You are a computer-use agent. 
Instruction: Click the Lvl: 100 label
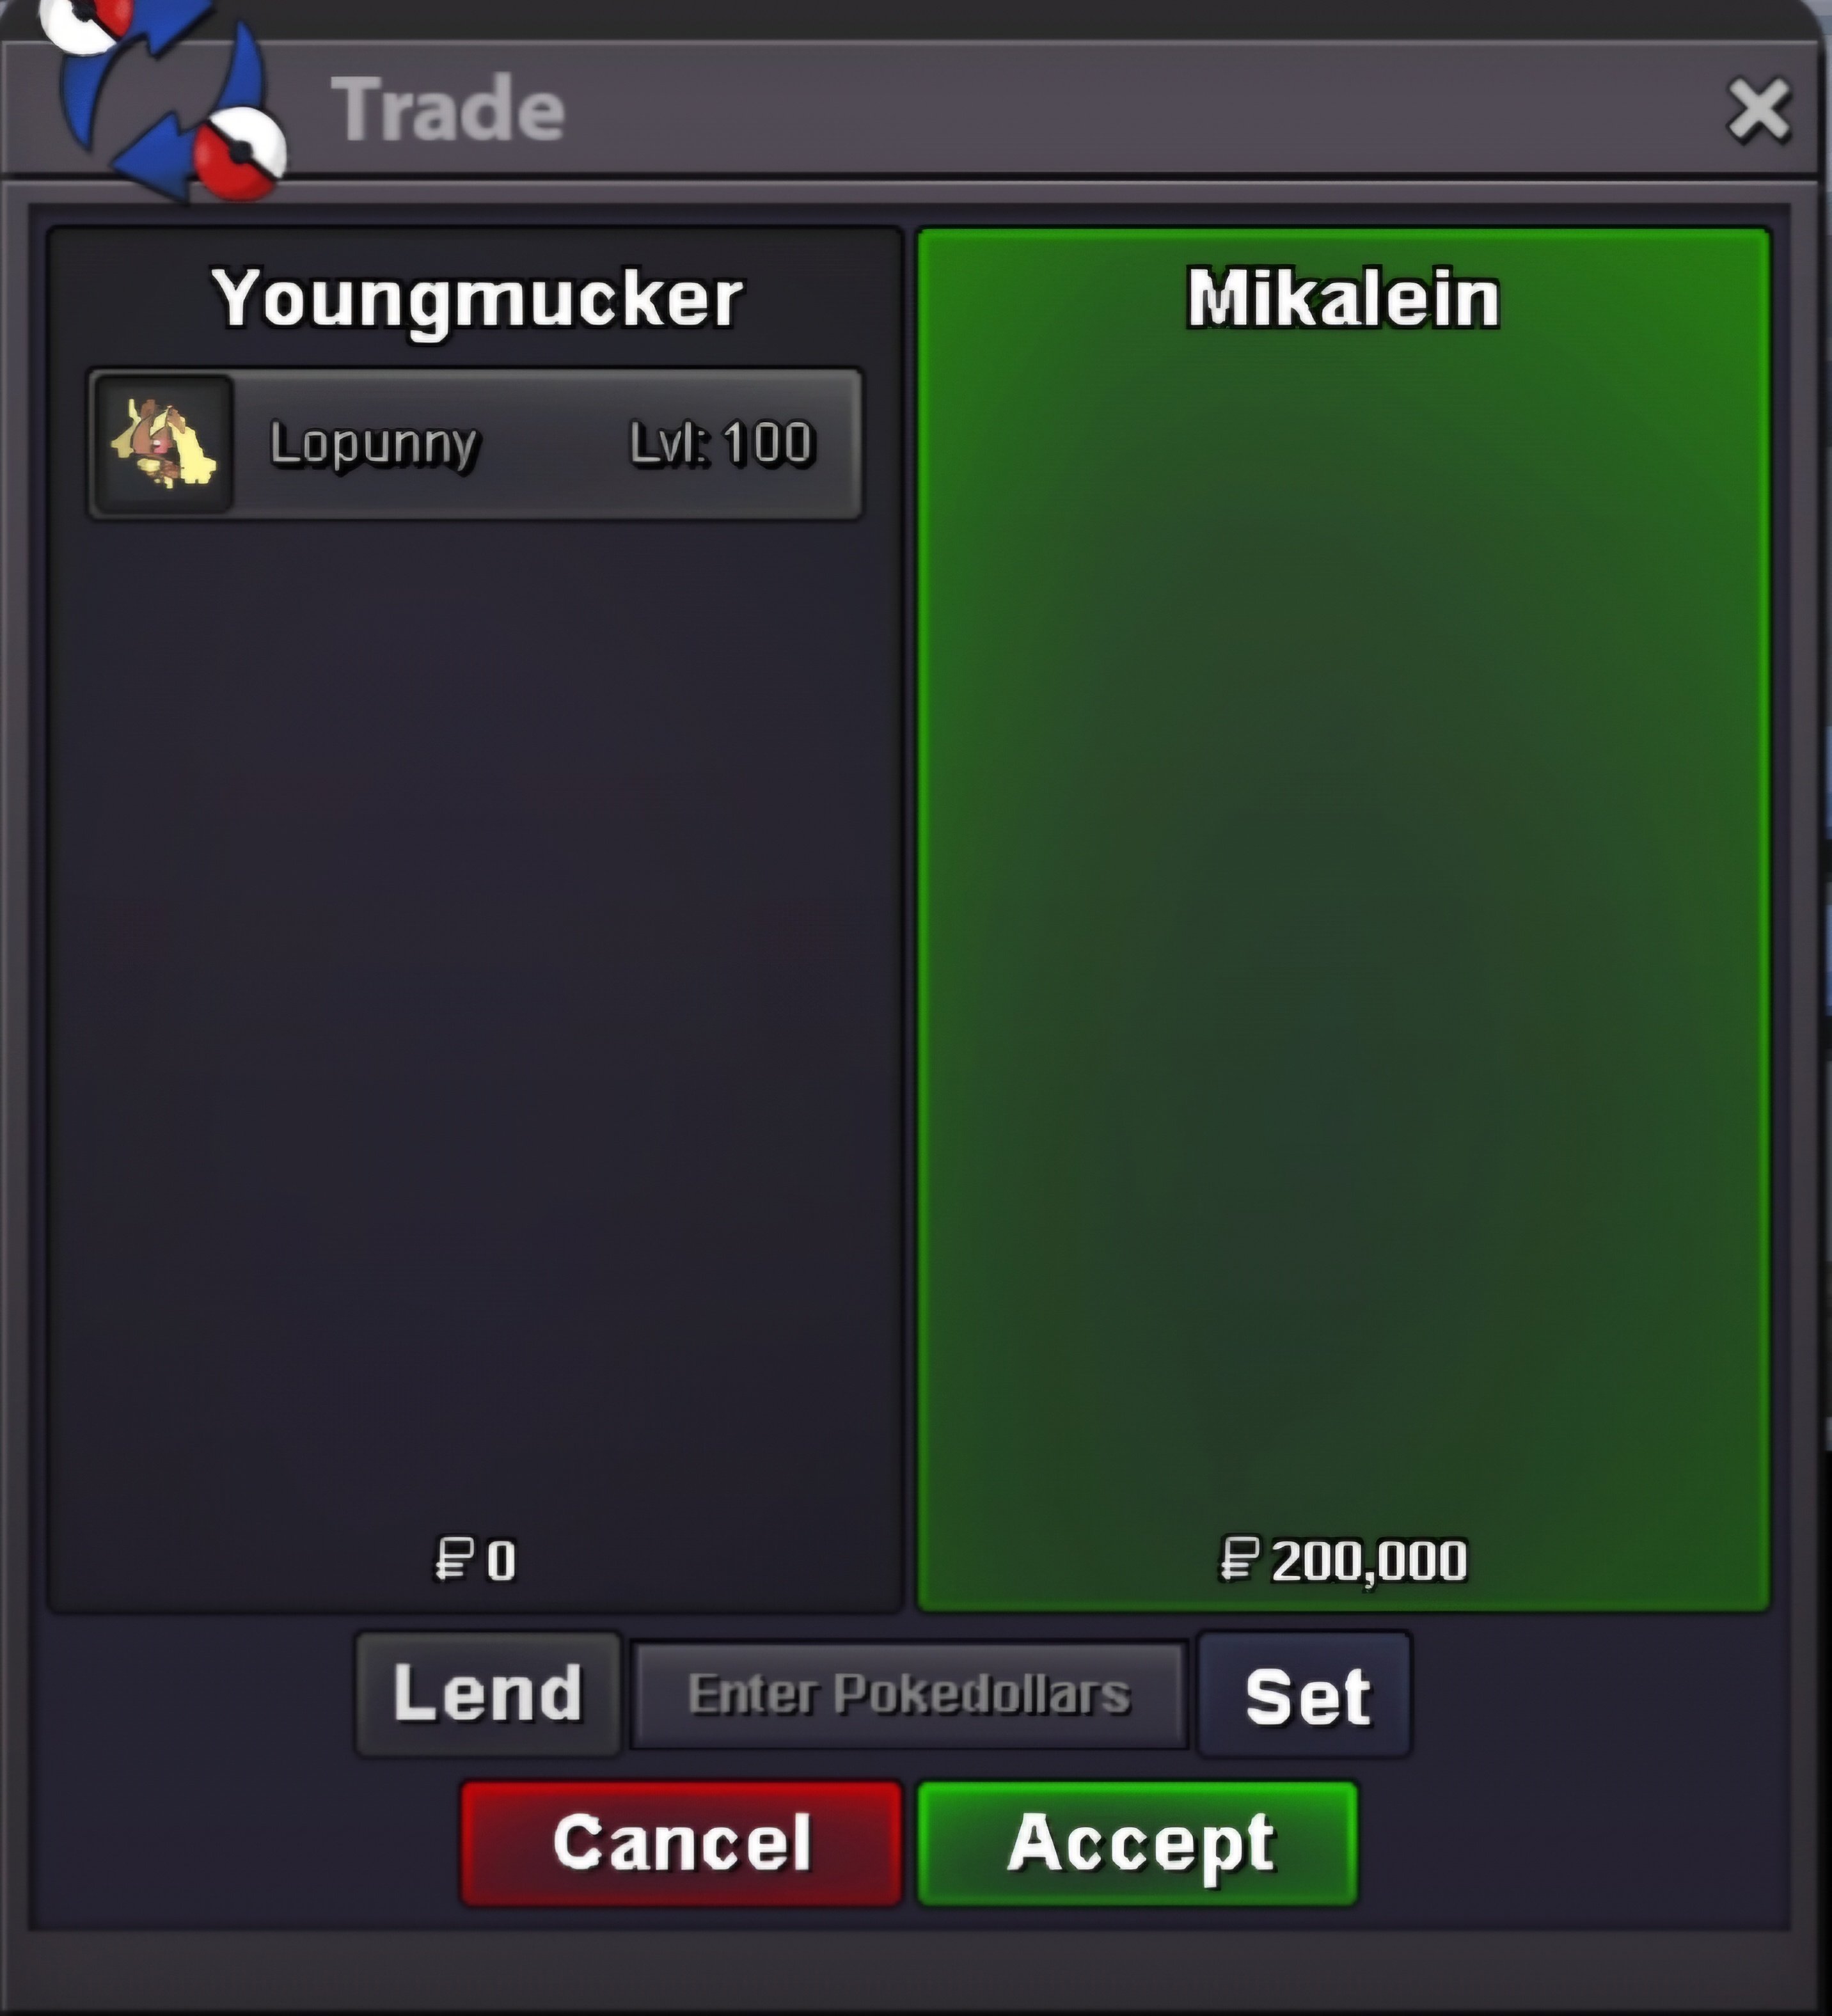722,443
